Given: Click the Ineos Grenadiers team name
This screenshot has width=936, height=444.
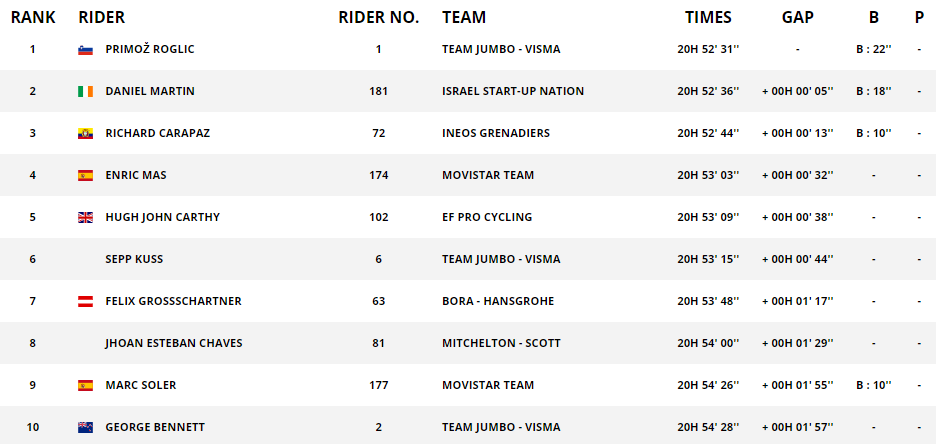Looking at the screenshot, I should (496, 133).
